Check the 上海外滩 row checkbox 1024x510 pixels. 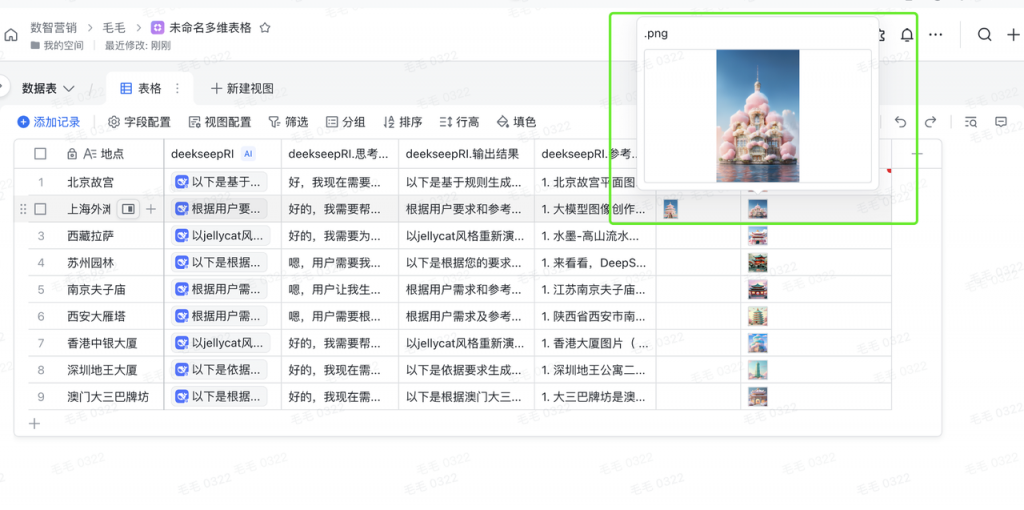click(40, 209)
